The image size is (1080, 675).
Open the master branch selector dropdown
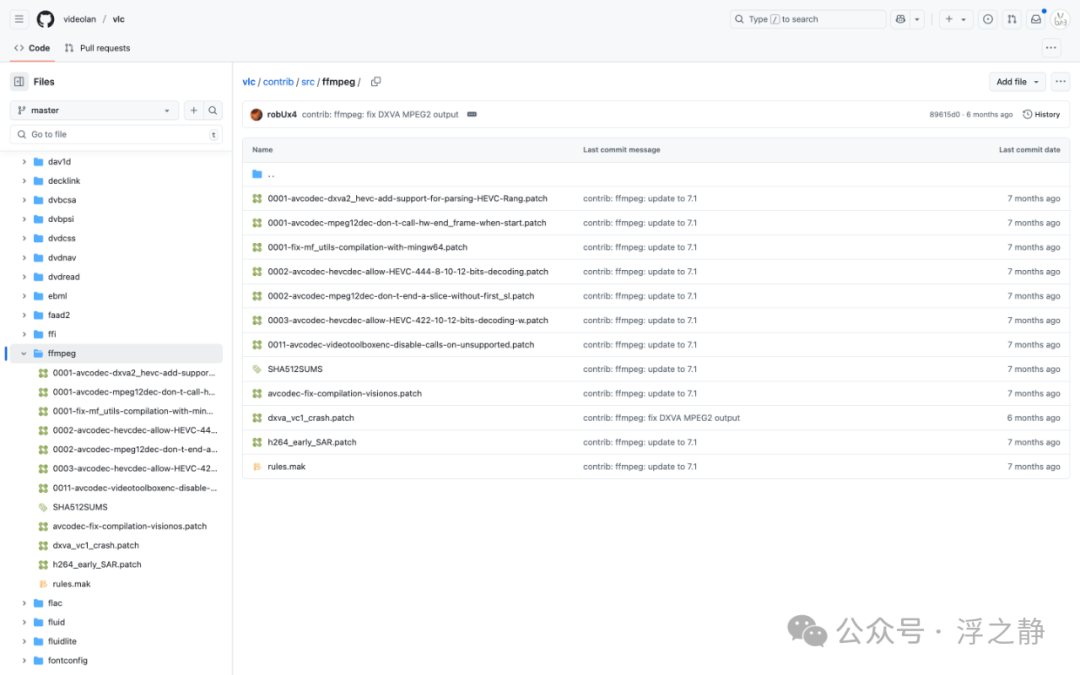(x=94, y=110)
